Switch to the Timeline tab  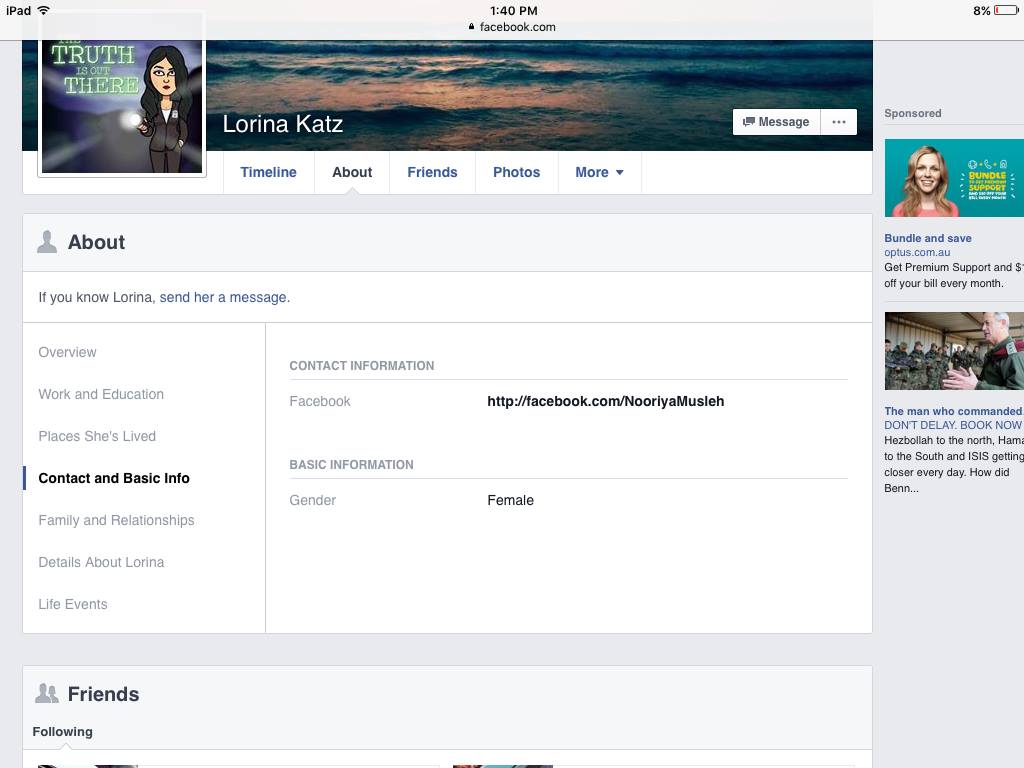pyautogui.click(x=268, y=172)
